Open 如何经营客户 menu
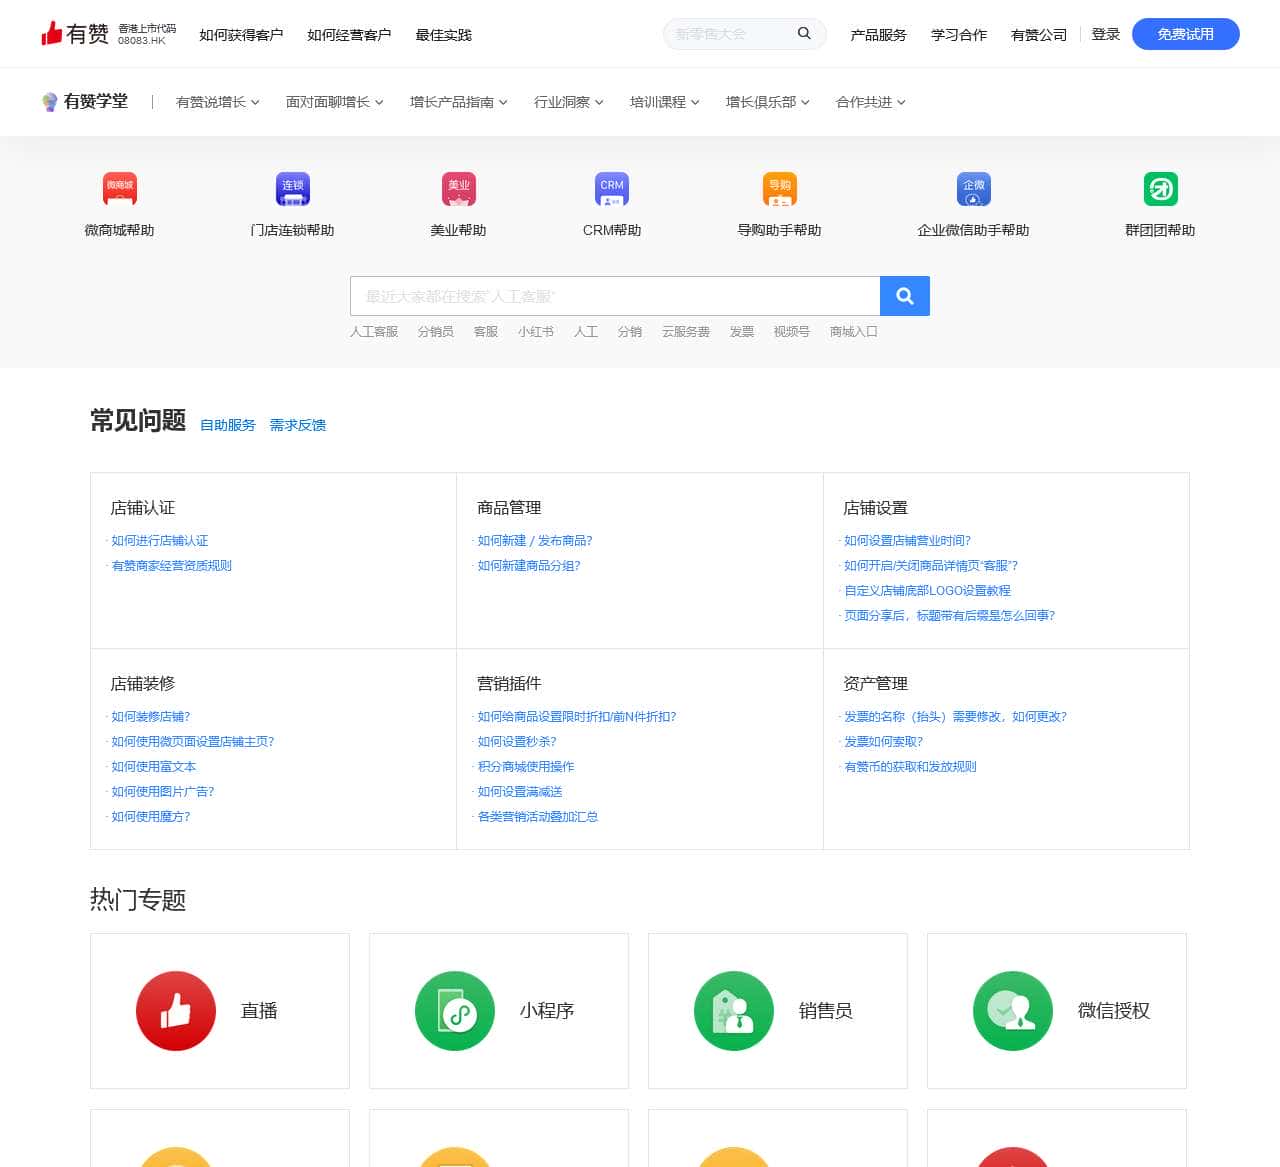This screenshot has width=1280, height=1167. (x=349, y=35)
